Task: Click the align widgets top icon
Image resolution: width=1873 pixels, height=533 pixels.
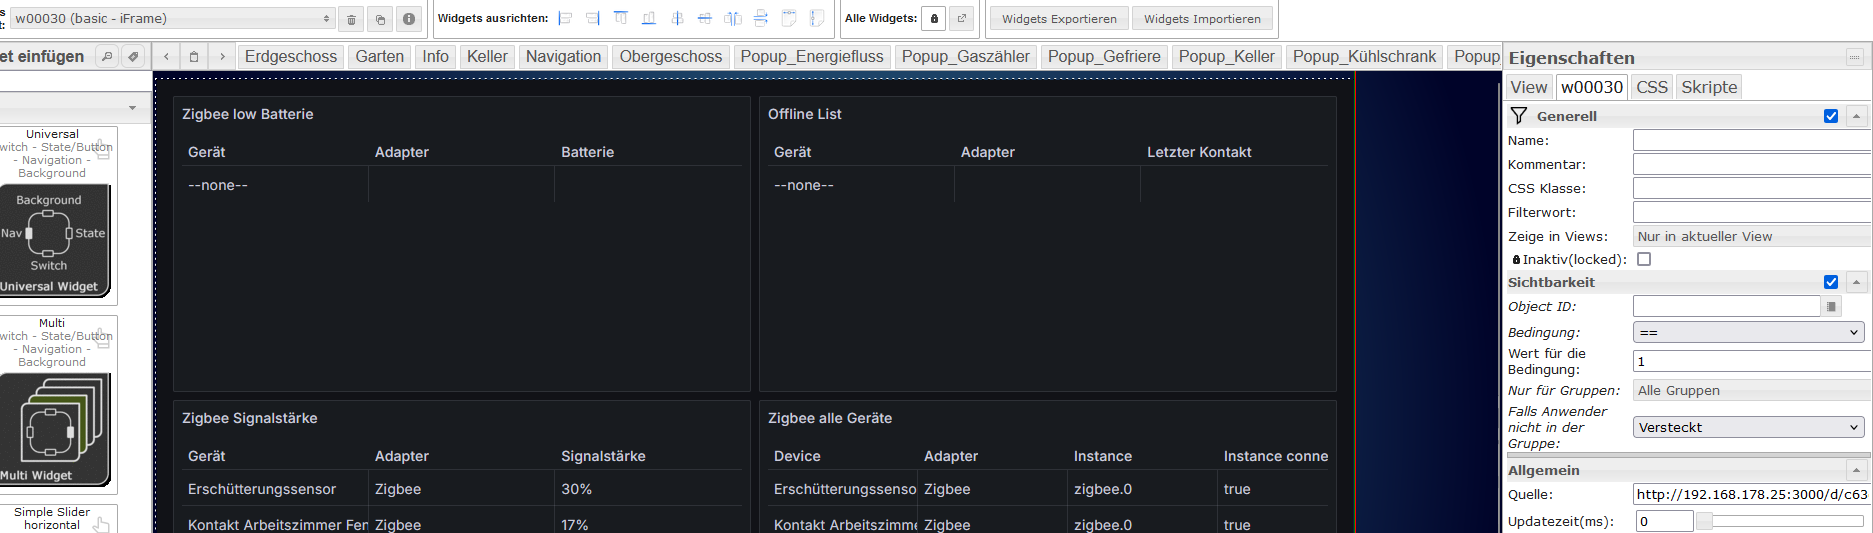Action: tap(621, 18)
